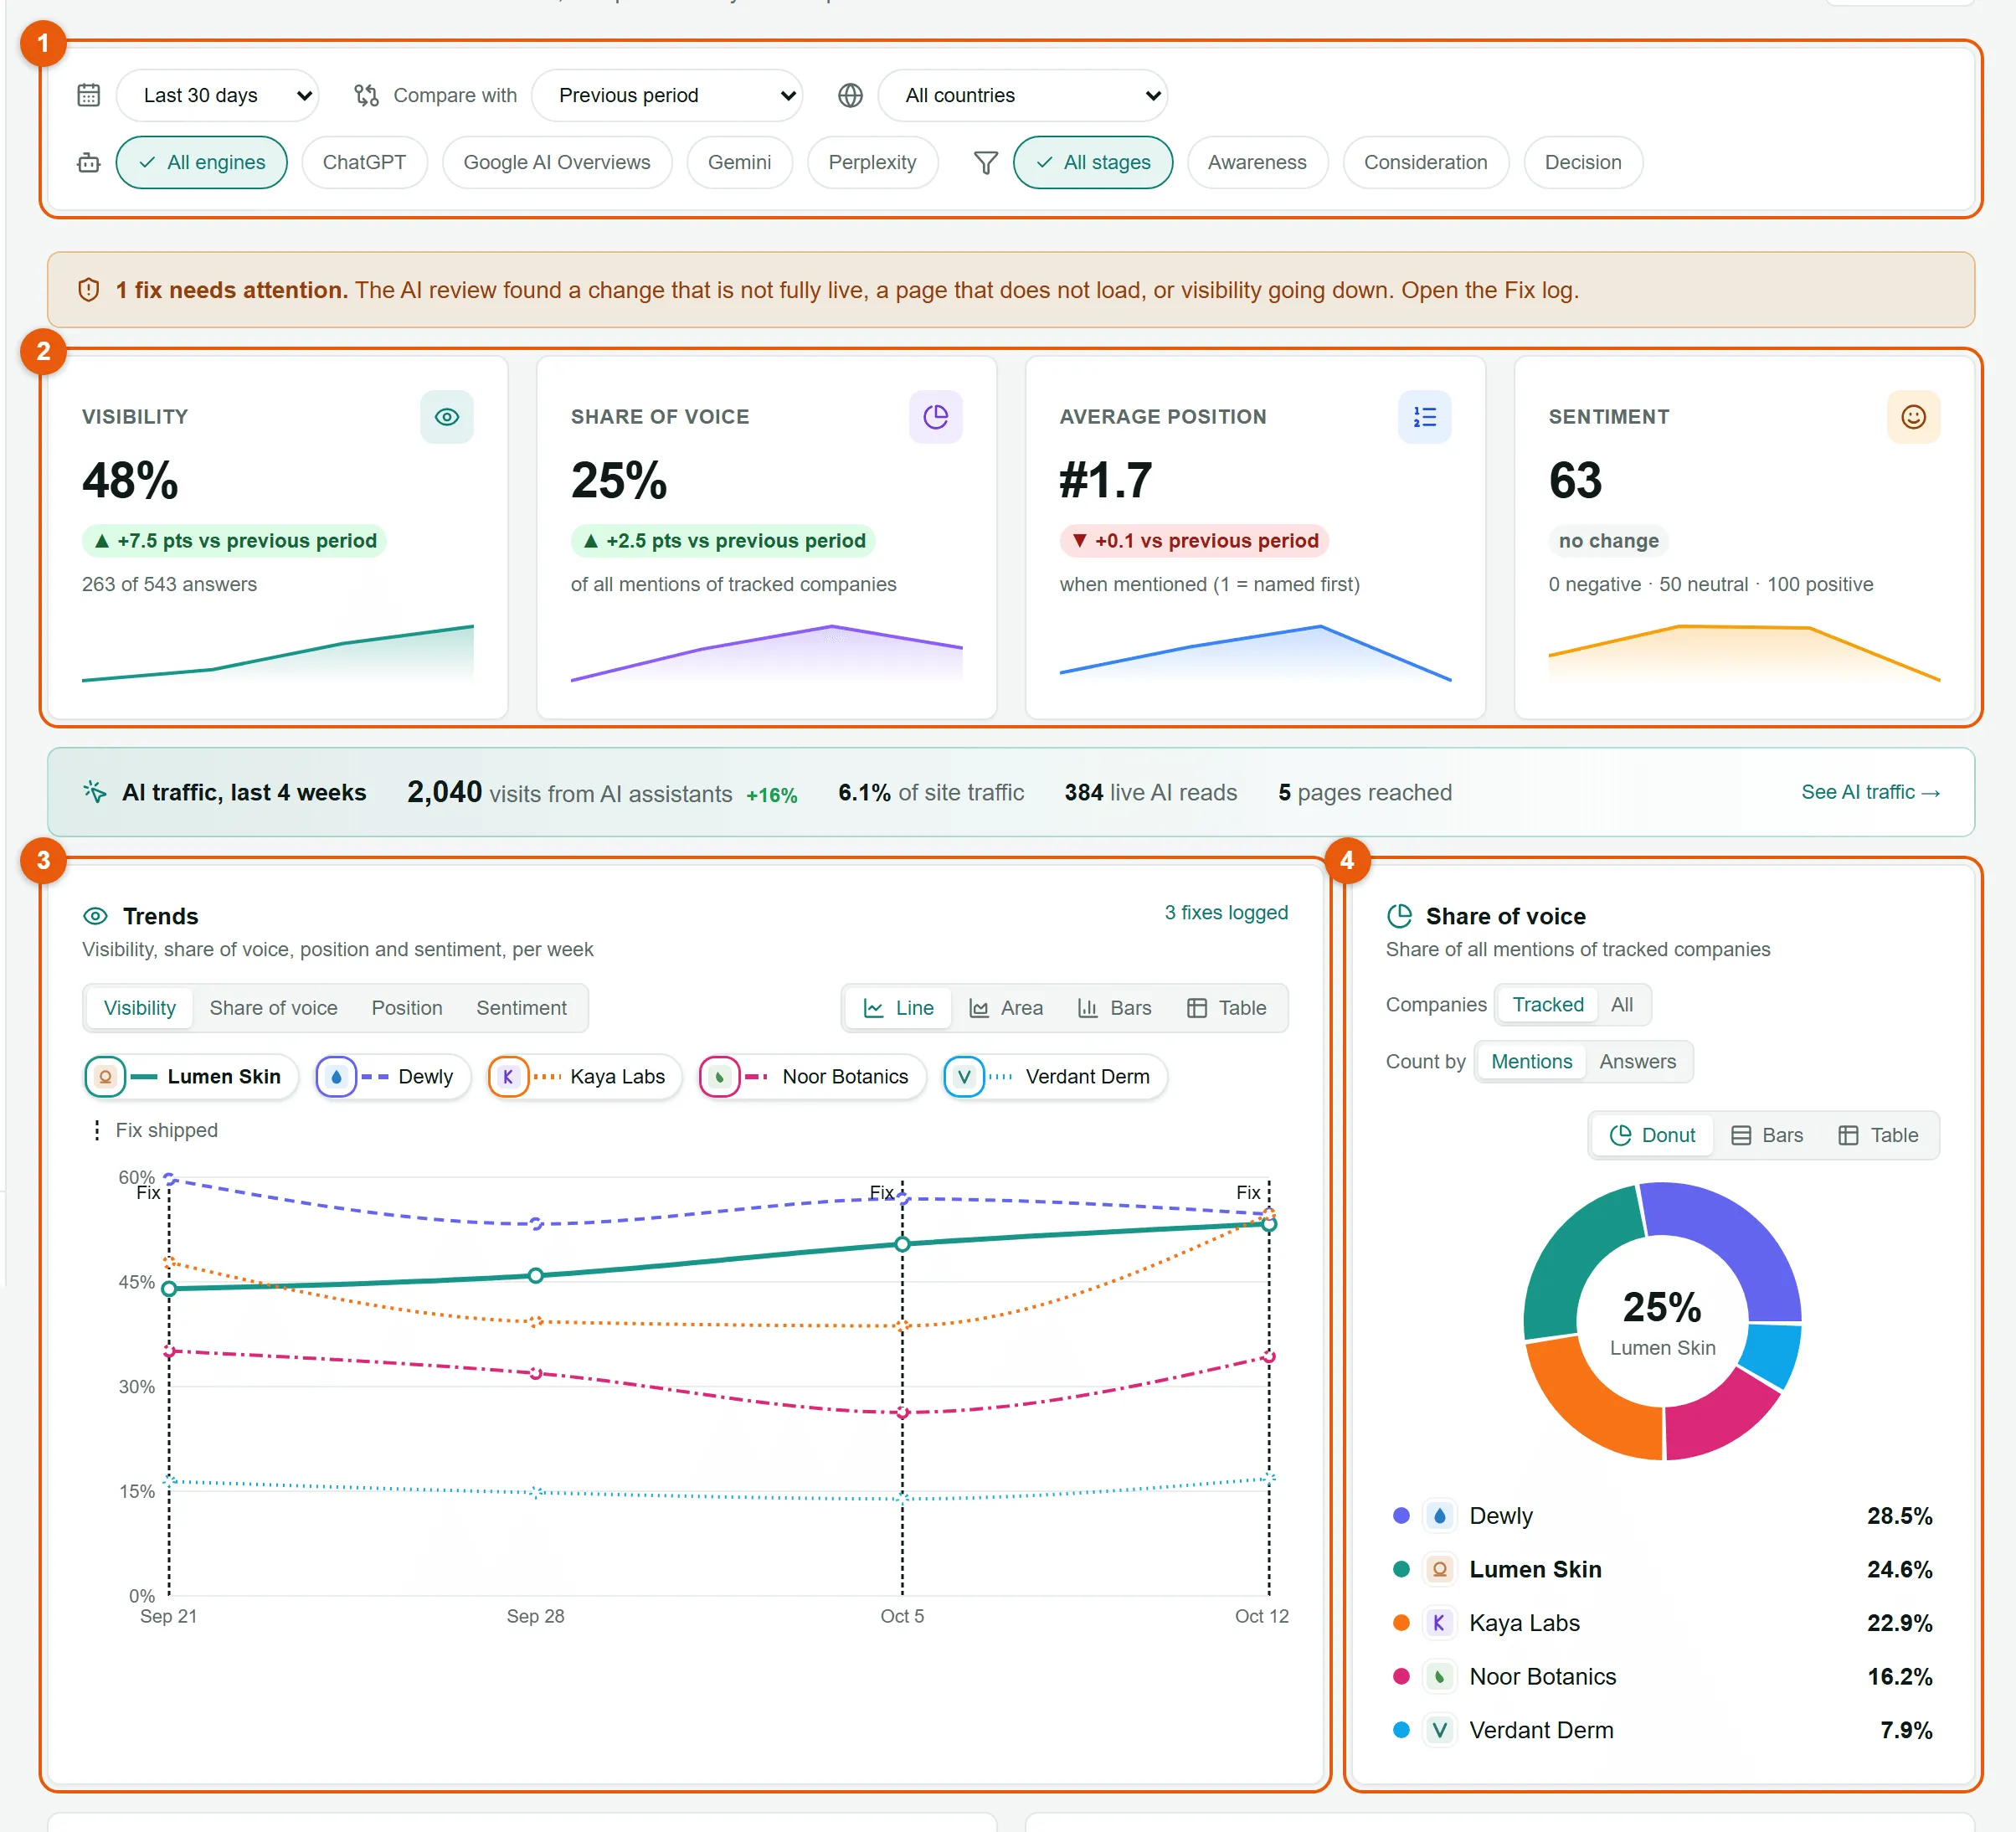Count share of voice by Answers
Screen dimensions: 2016x1832
1637,1061
